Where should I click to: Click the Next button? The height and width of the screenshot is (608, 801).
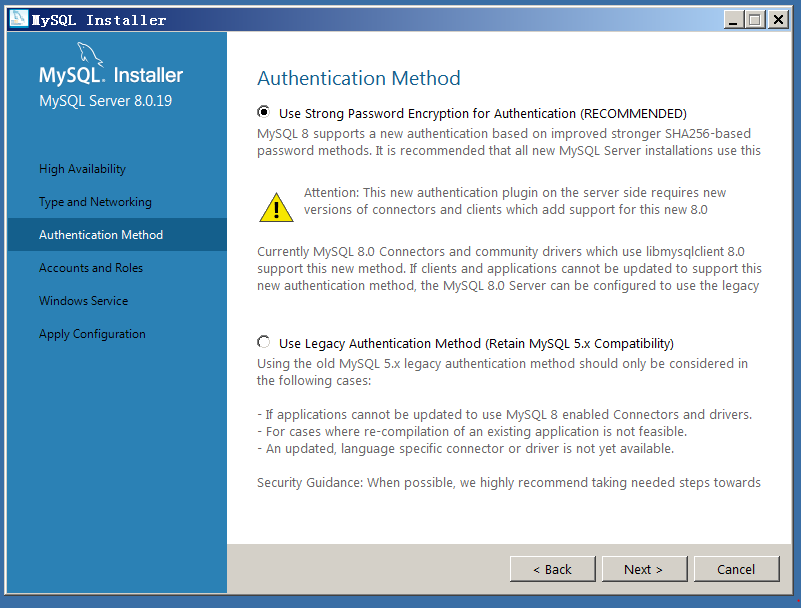644,569
